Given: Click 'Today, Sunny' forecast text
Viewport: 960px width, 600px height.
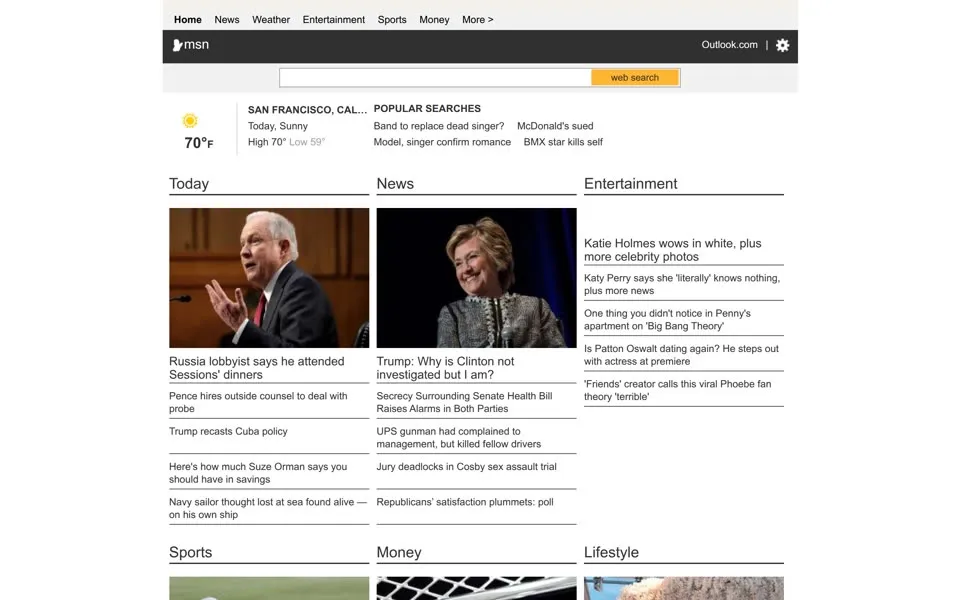Looking at the screenshot, I should [278, 126].
